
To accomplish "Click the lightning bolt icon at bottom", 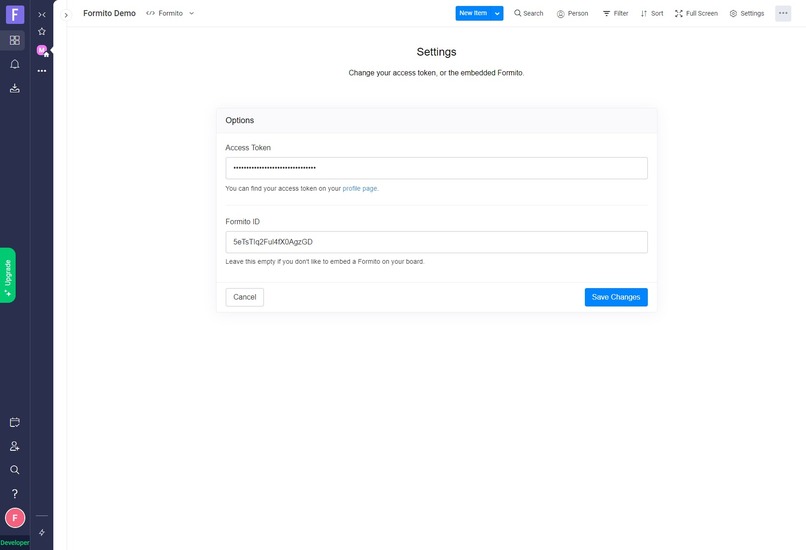I will point(42,533).
